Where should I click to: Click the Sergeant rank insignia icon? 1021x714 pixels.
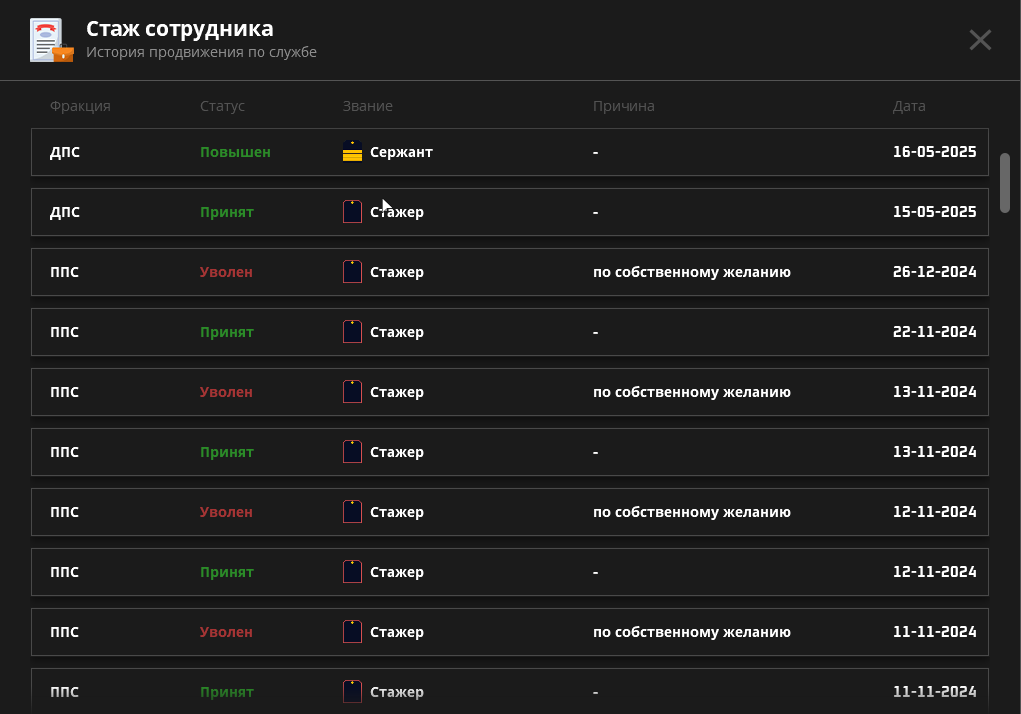[352, 152]
